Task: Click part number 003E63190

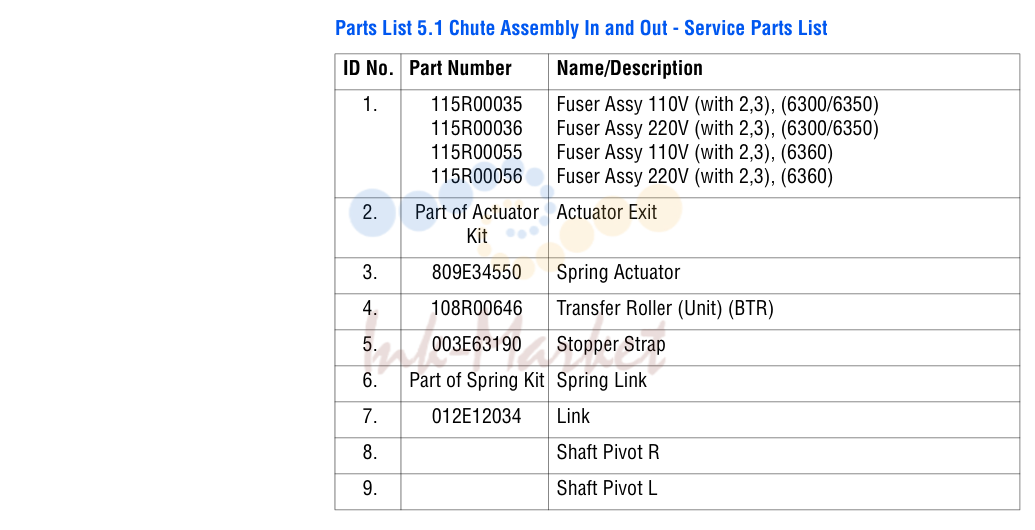Action: pos(477,345)
